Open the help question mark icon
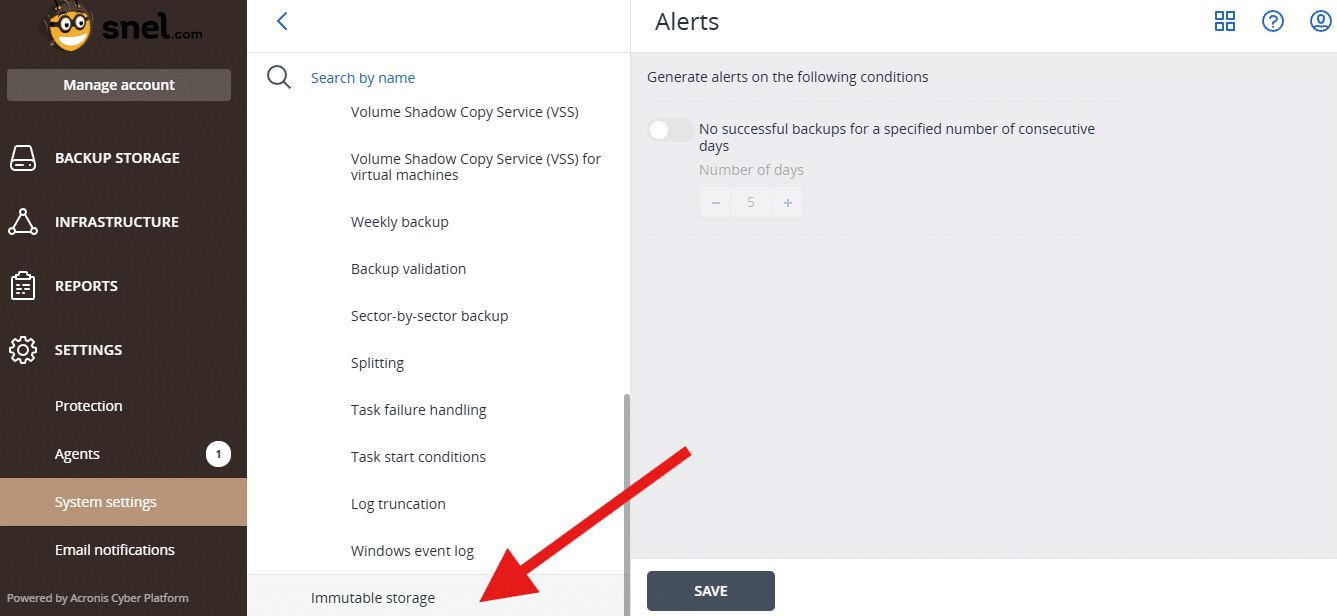 (x=1273, y=21)
